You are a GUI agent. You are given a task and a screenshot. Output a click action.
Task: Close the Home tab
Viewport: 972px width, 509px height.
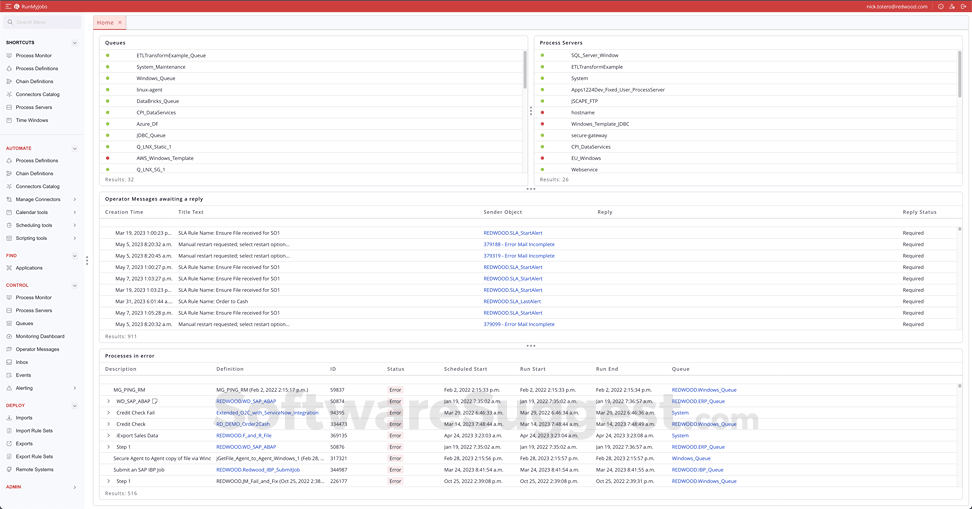(120, 22)
